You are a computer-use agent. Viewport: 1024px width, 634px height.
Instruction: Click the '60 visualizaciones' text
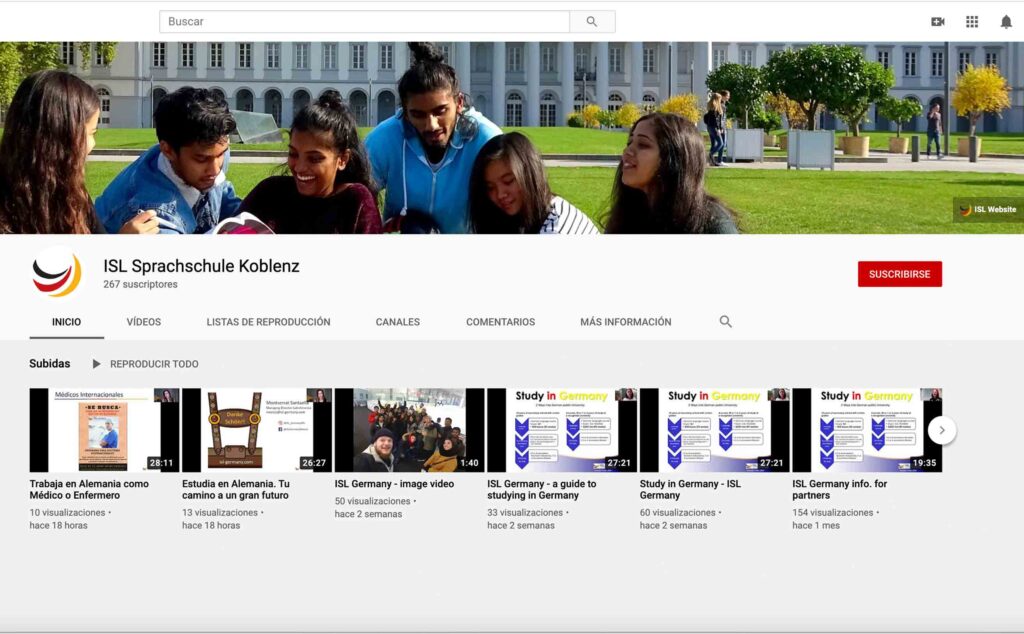678,513
